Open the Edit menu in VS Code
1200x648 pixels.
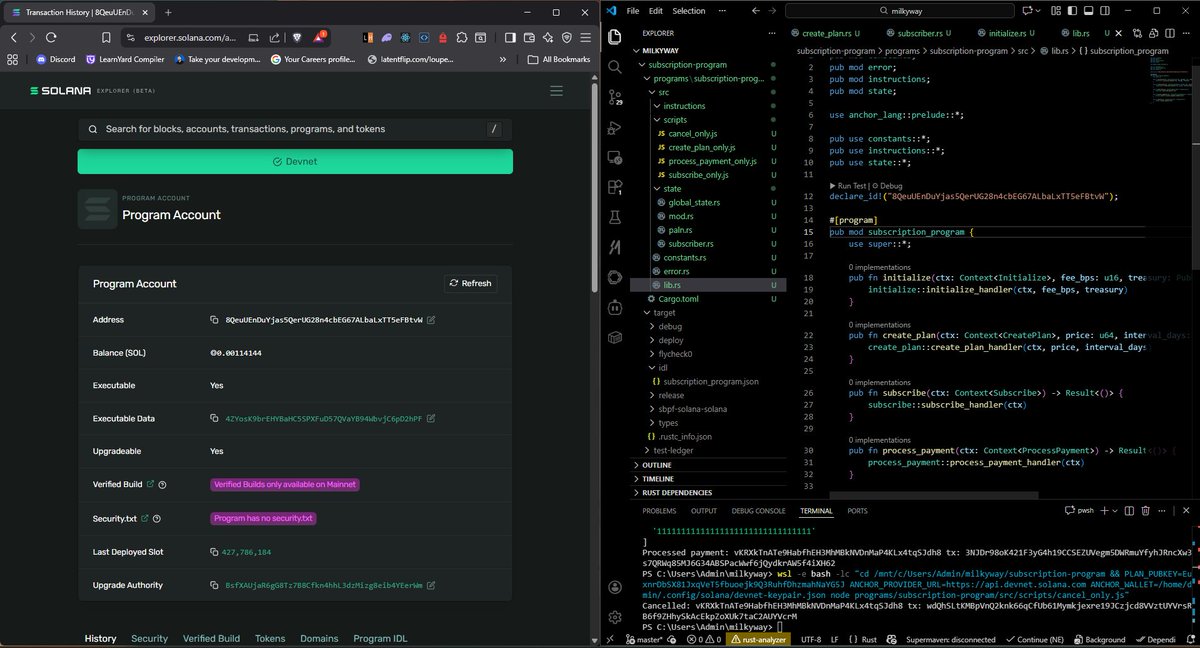656,11
